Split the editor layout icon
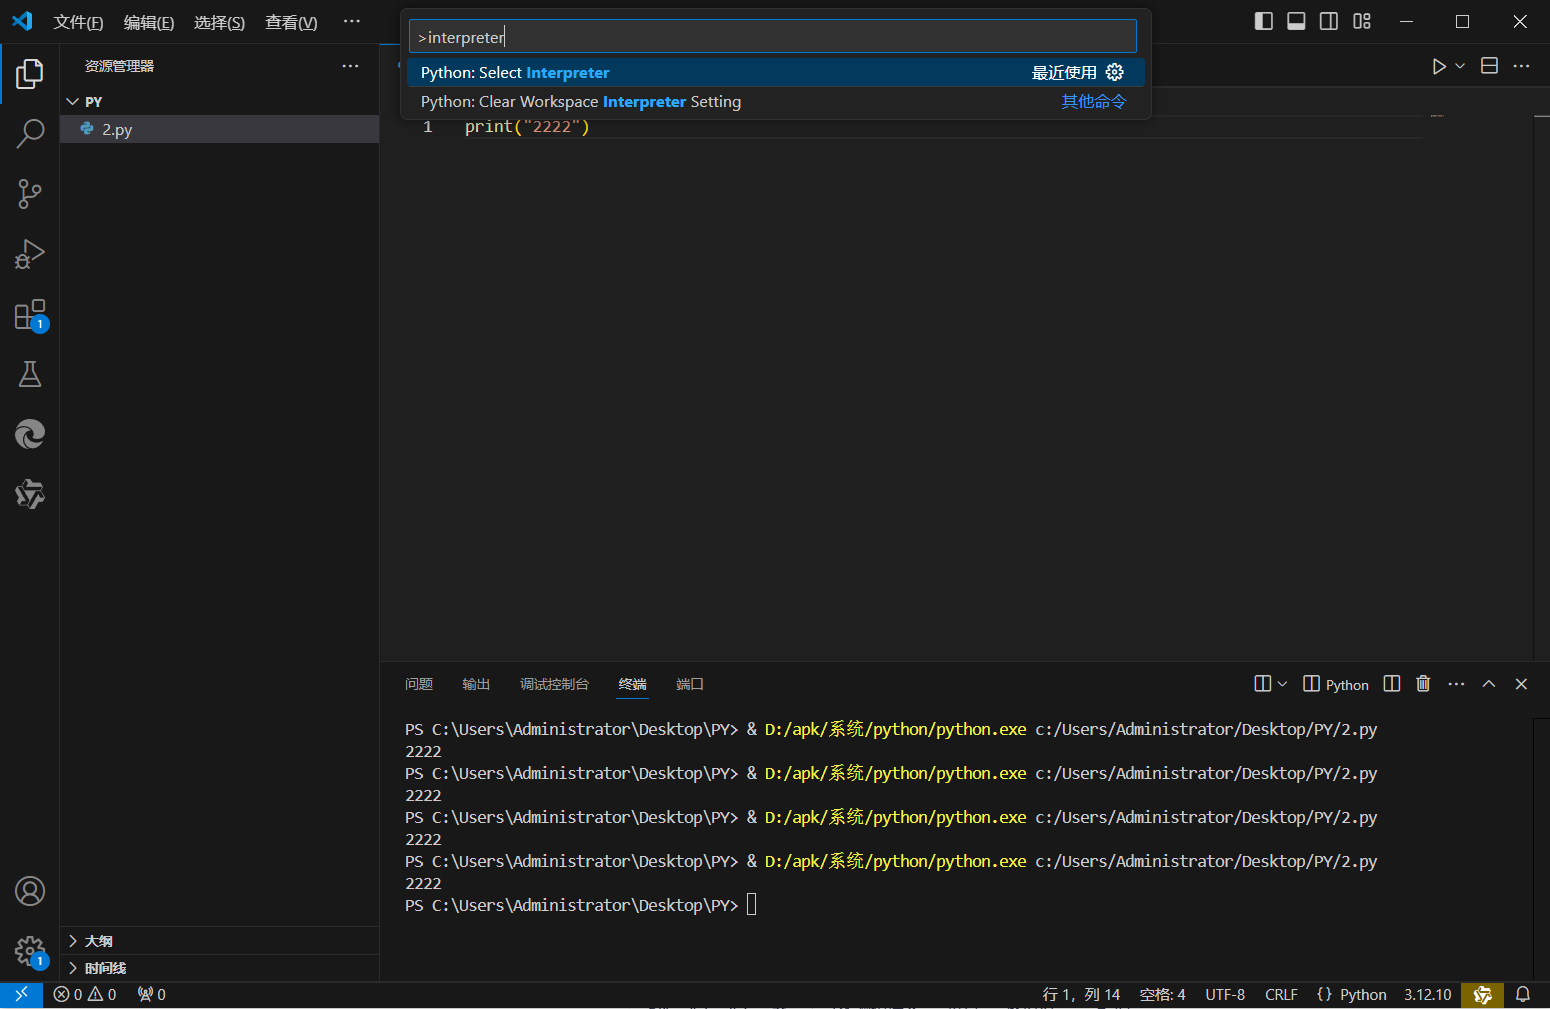1550x1009 pixels. (x=1489, y=66)
